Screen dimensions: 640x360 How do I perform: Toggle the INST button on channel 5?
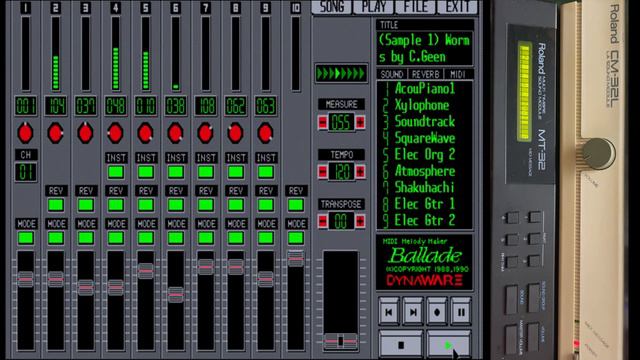click(x=146, y=172)
